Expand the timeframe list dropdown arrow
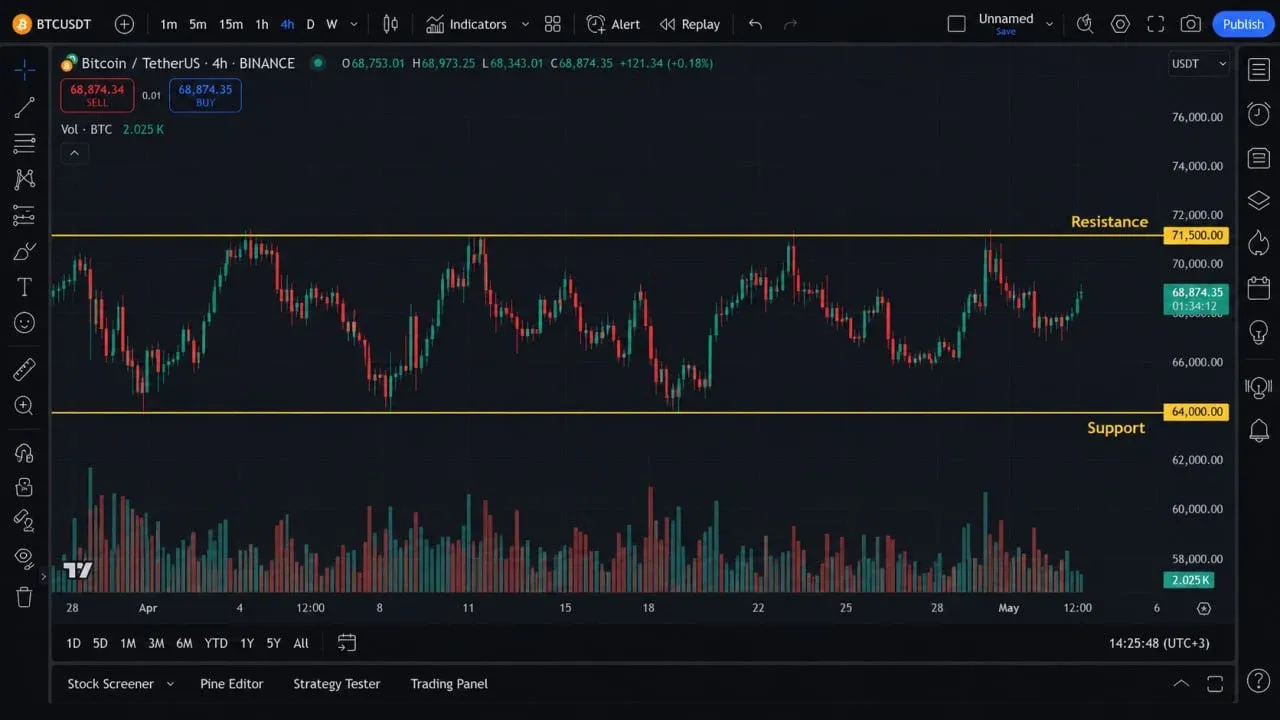The width and height of the screenshot is (1280, 720). 353,24
